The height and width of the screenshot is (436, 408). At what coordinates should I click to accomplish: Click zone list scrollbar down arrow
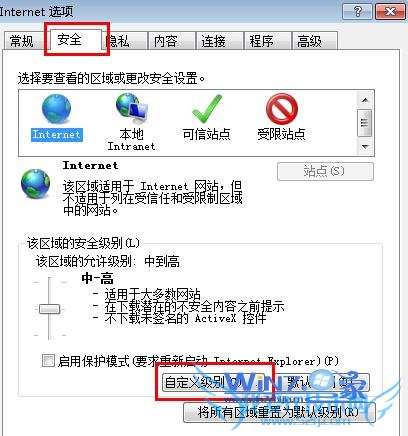coord(365,146)
